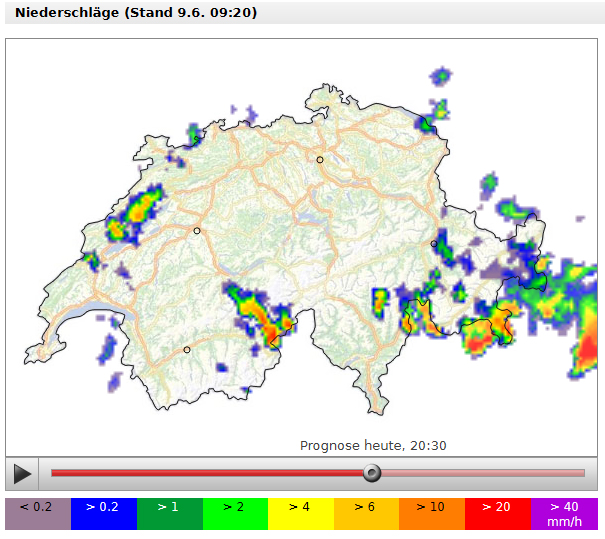The width and height of the screenshot is (605, 539).
Task: Pick the bright green '> 2' legend swatch
Action: (x=235, y=513)
